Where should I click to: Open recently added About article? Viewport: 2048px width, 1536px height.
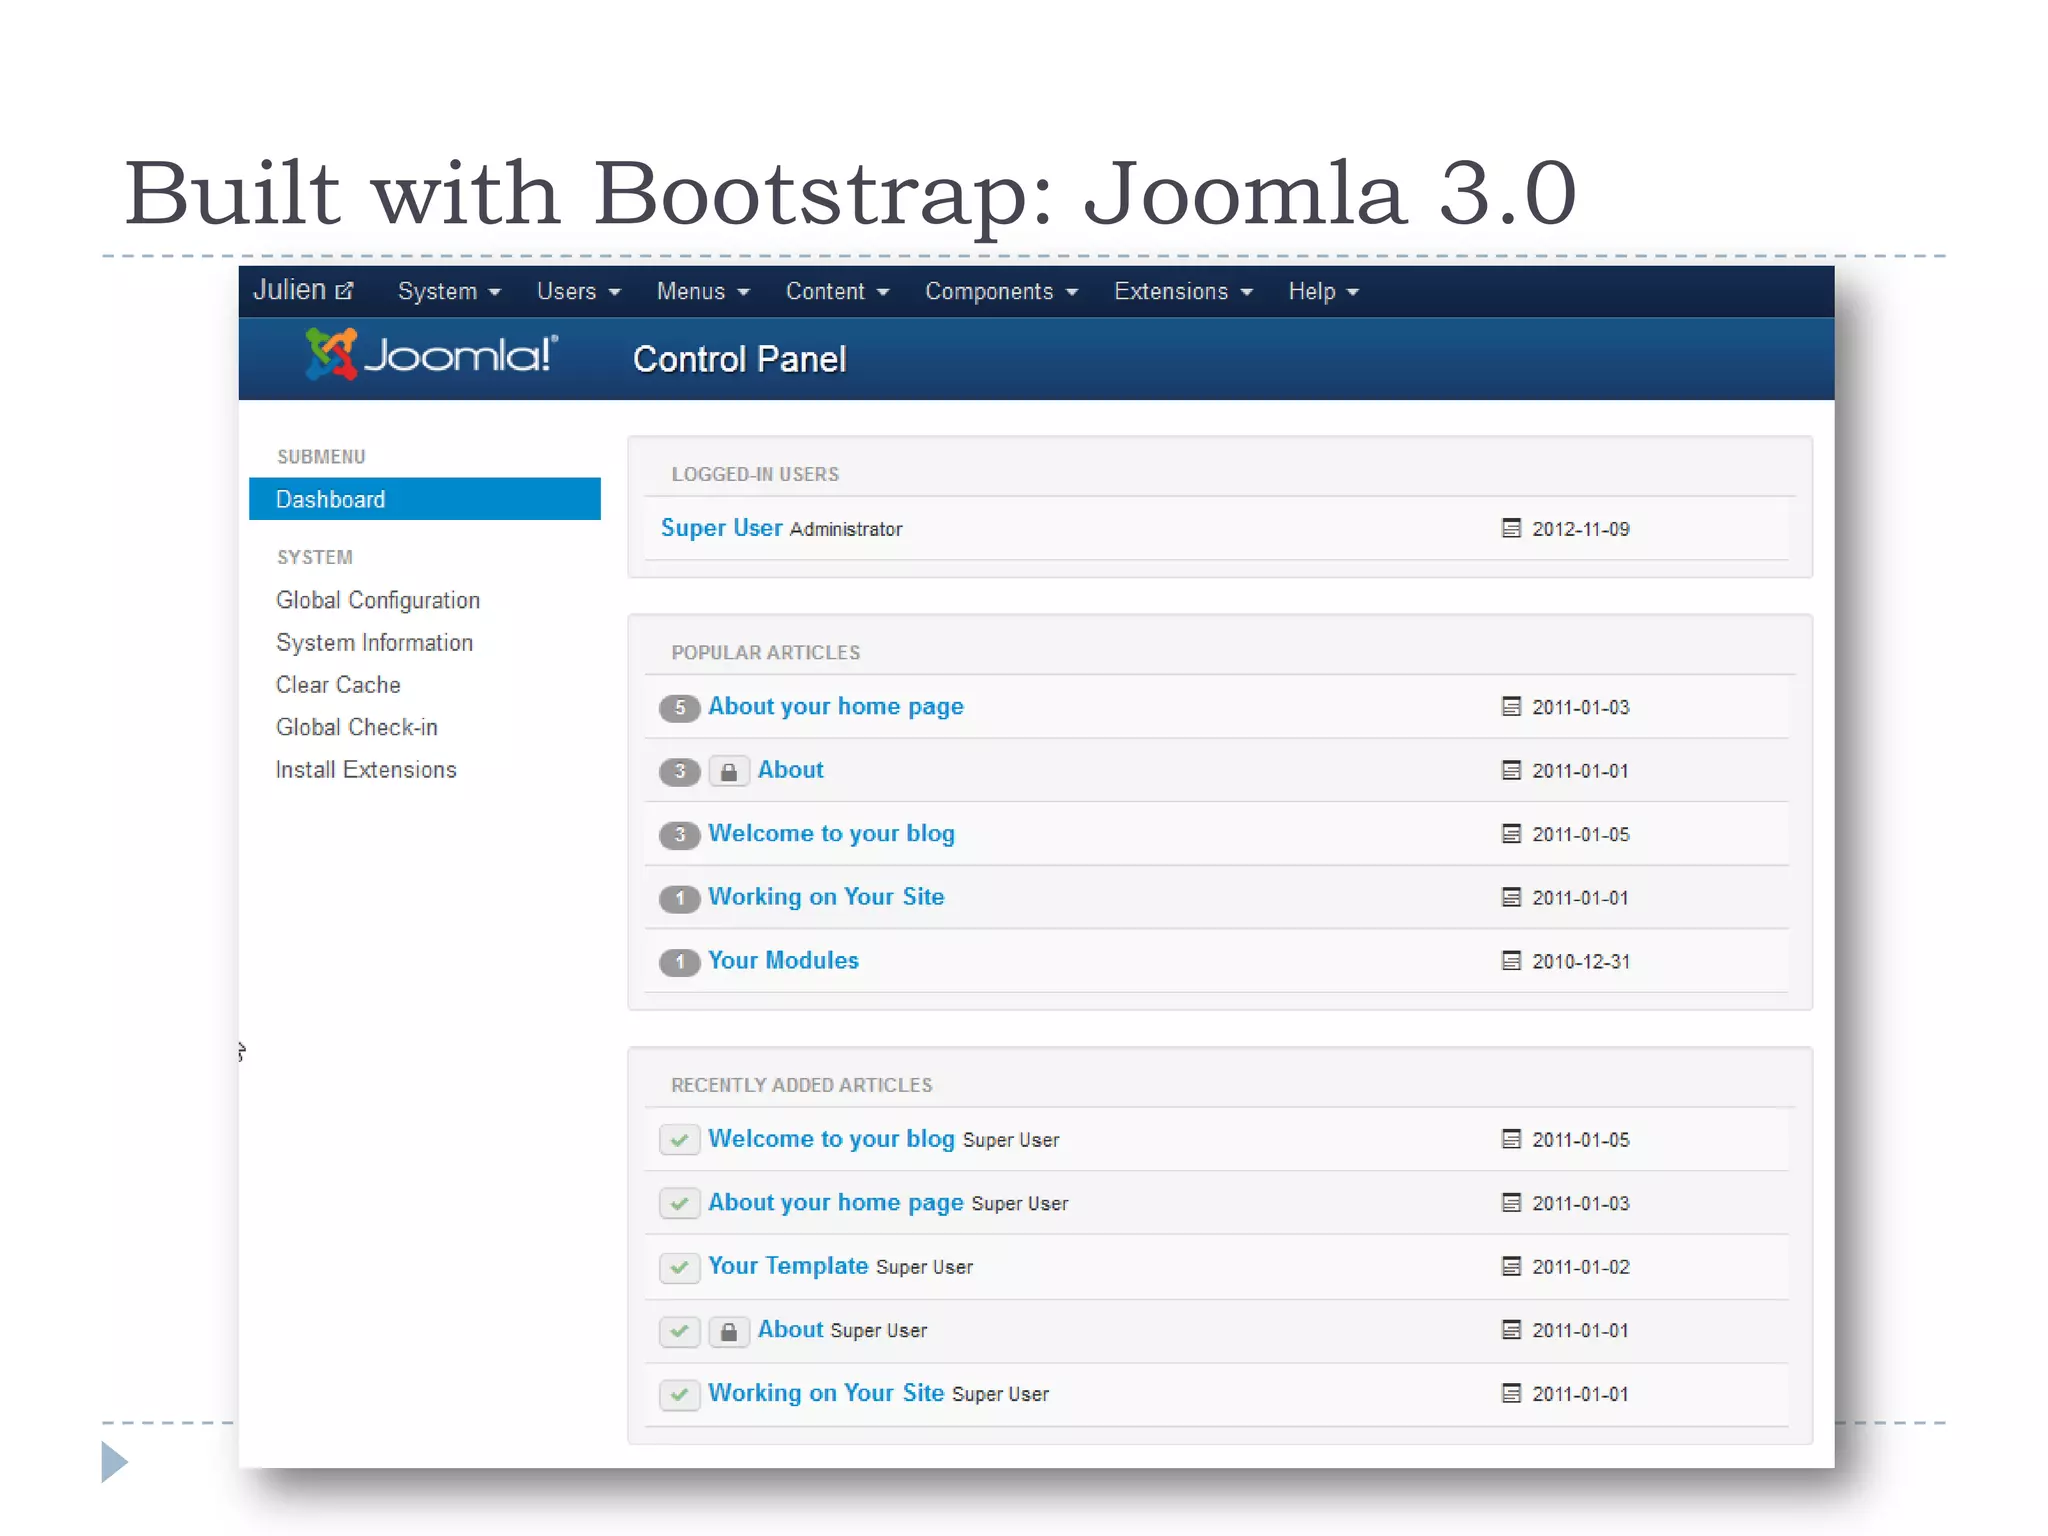click(x=790, y=1329)
